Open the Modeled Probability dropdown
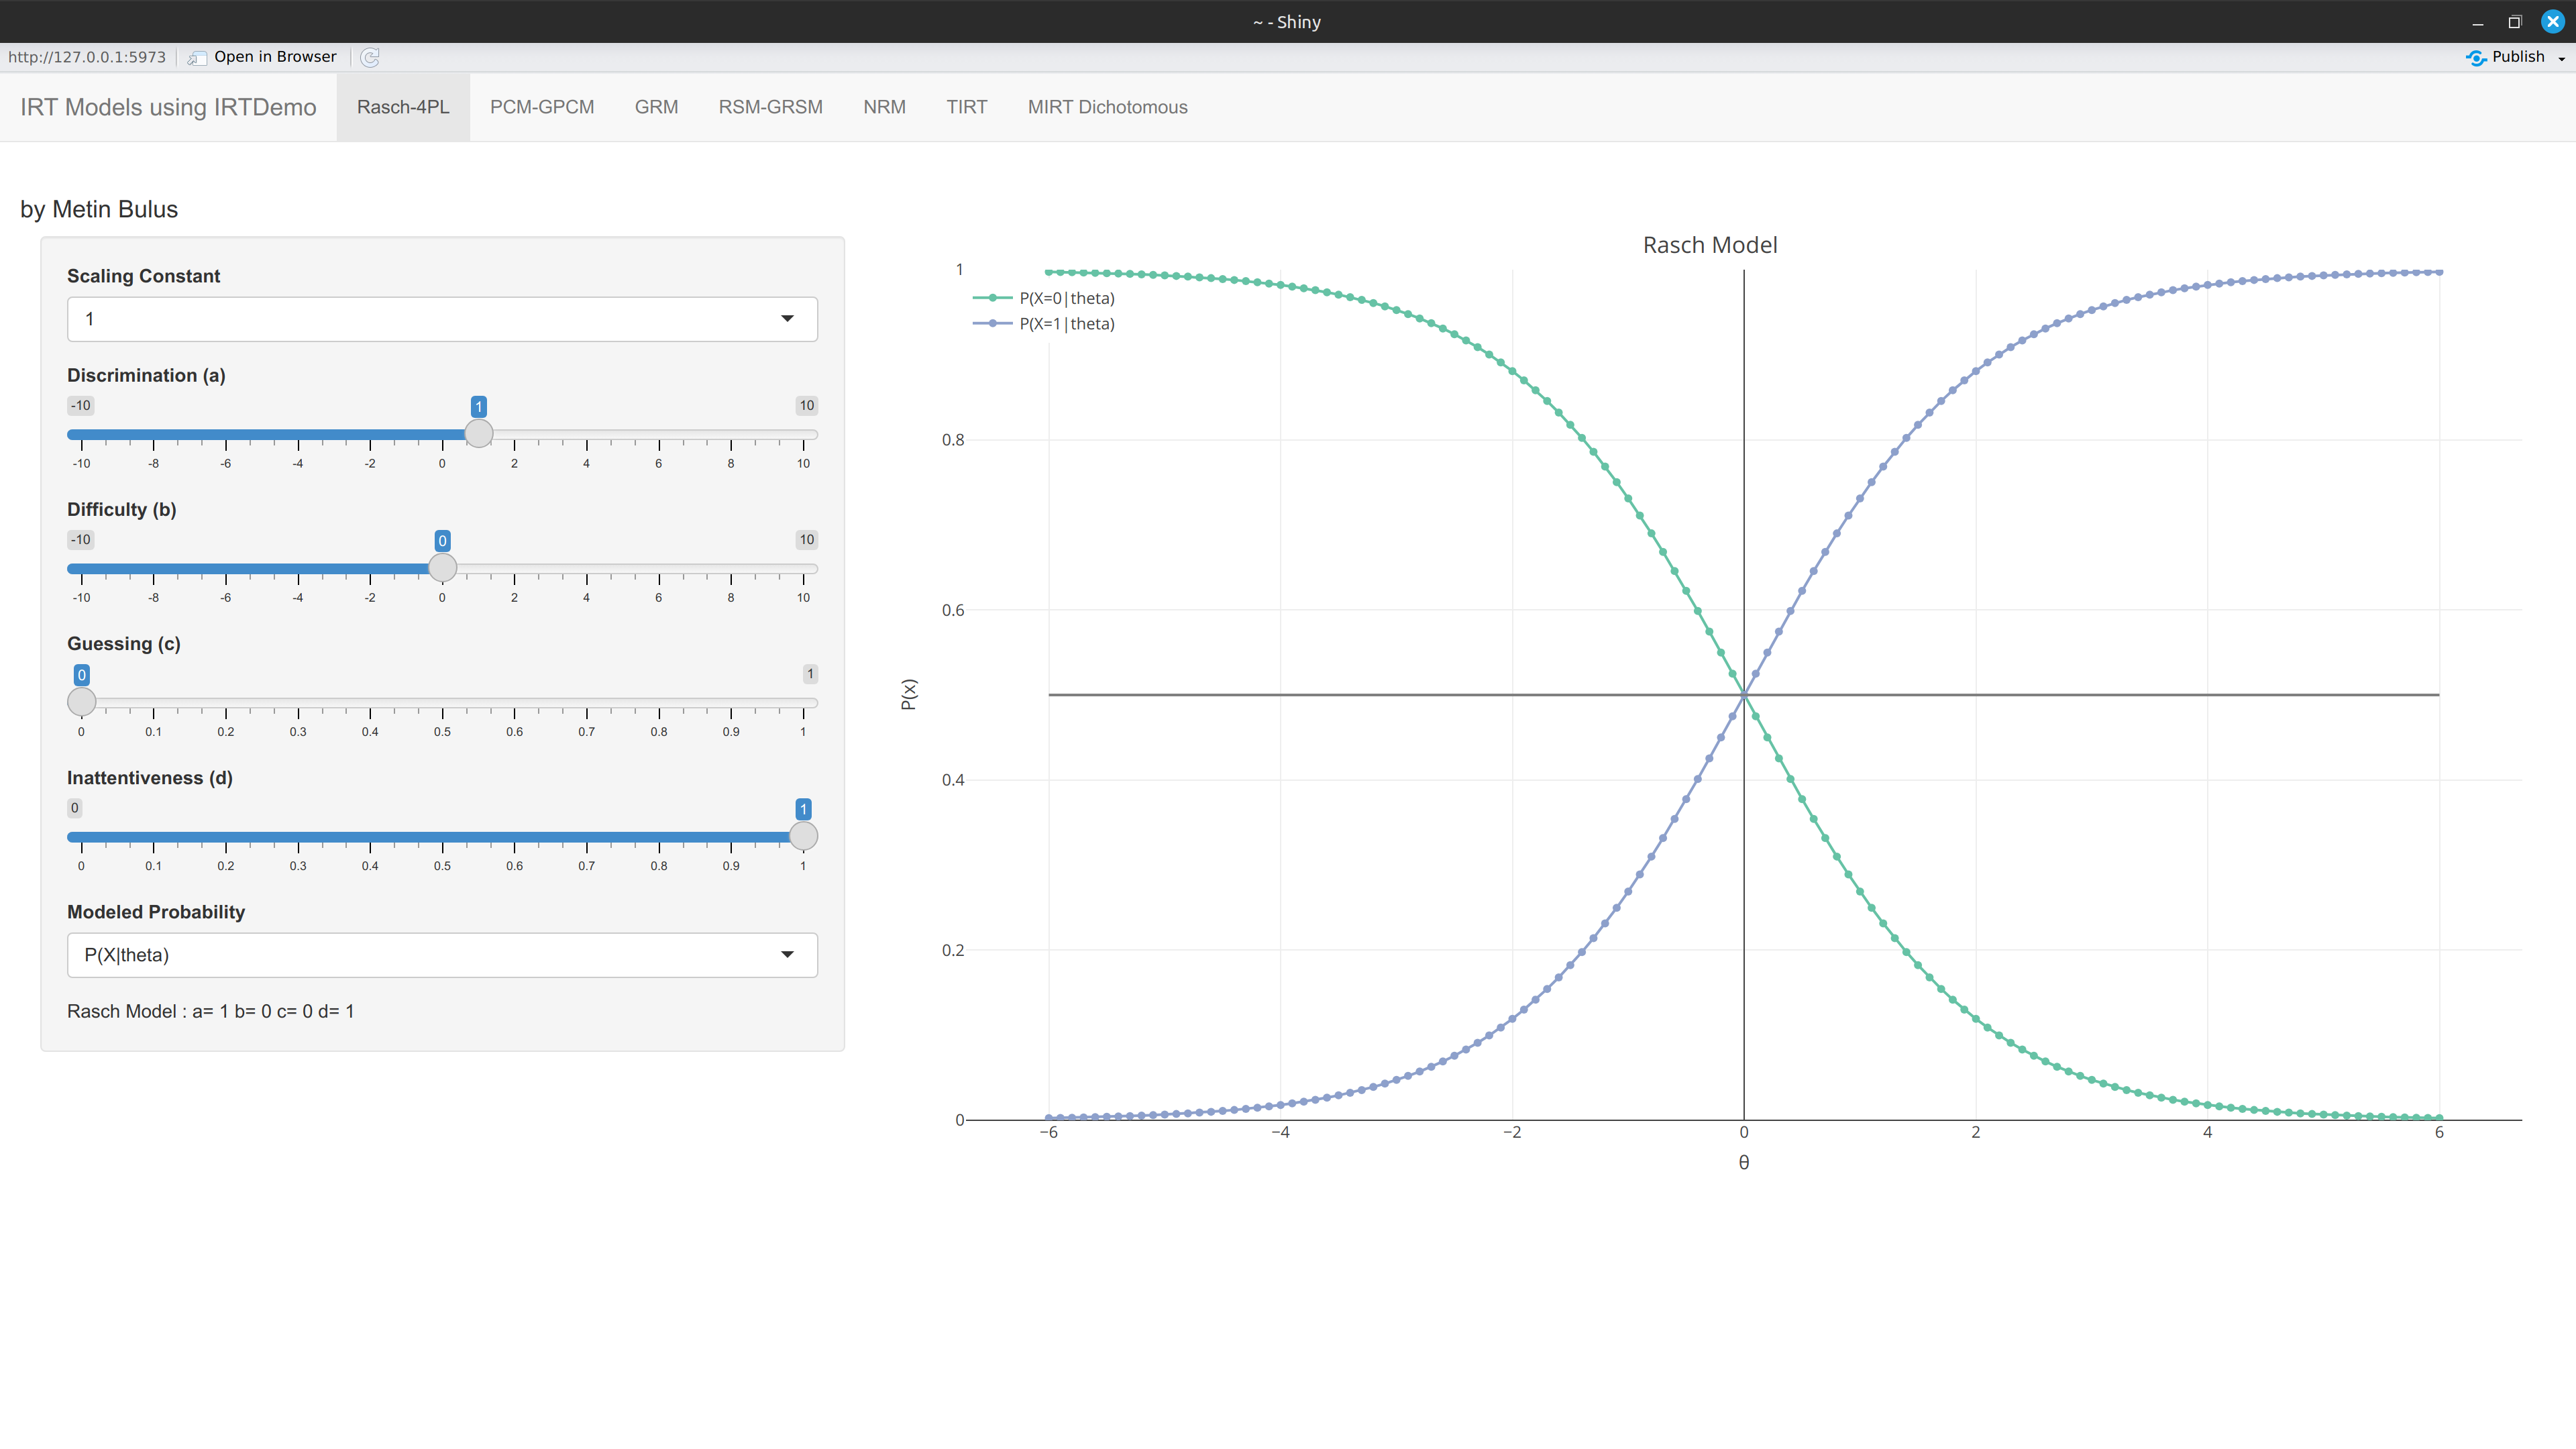 pyautogui.click(x=442, y=955)
